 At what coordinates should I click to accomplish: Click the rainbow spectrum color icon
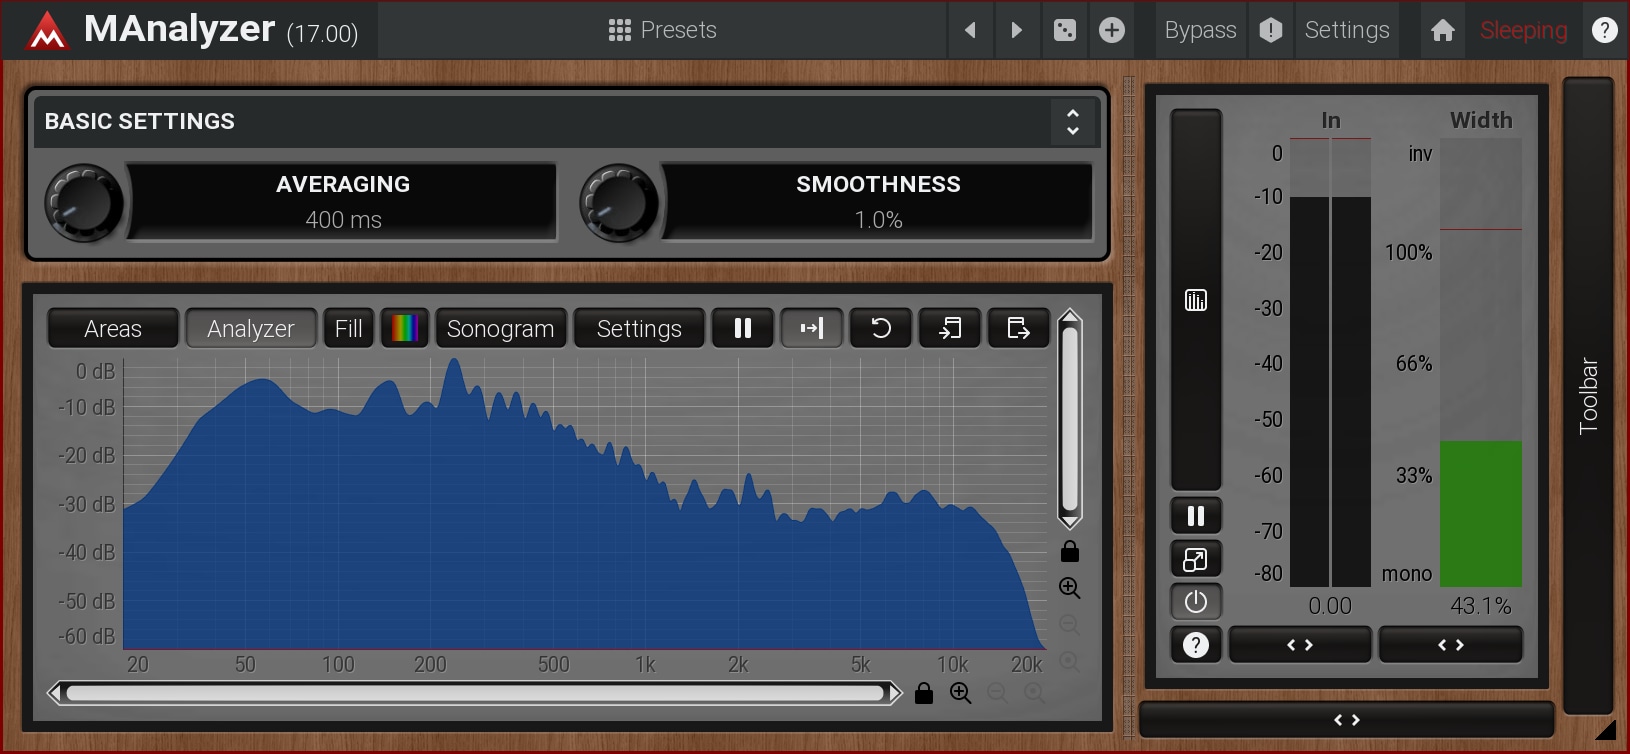(405, 328)
